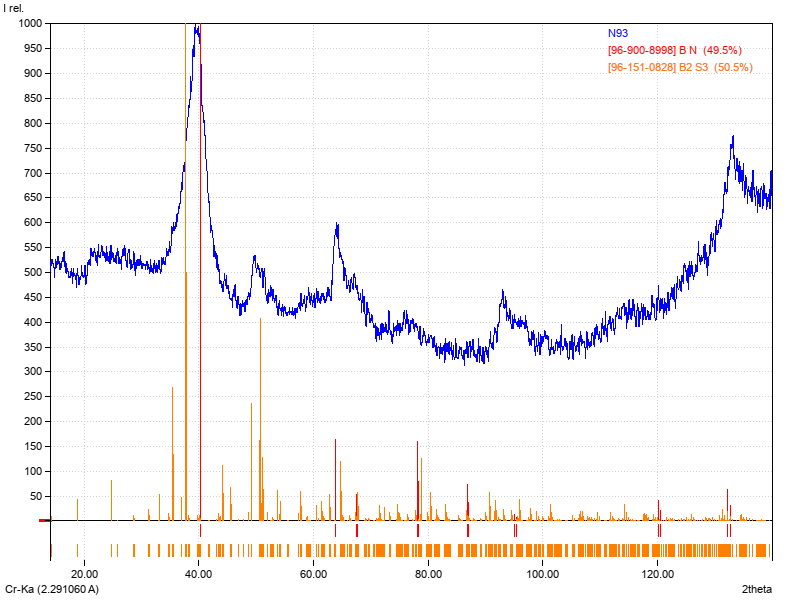Image resolution: width=800 pixels, height=600 pixels.
Task: Select the B2 S3 (50.5%) legend entry
Action: pos(680,67)
